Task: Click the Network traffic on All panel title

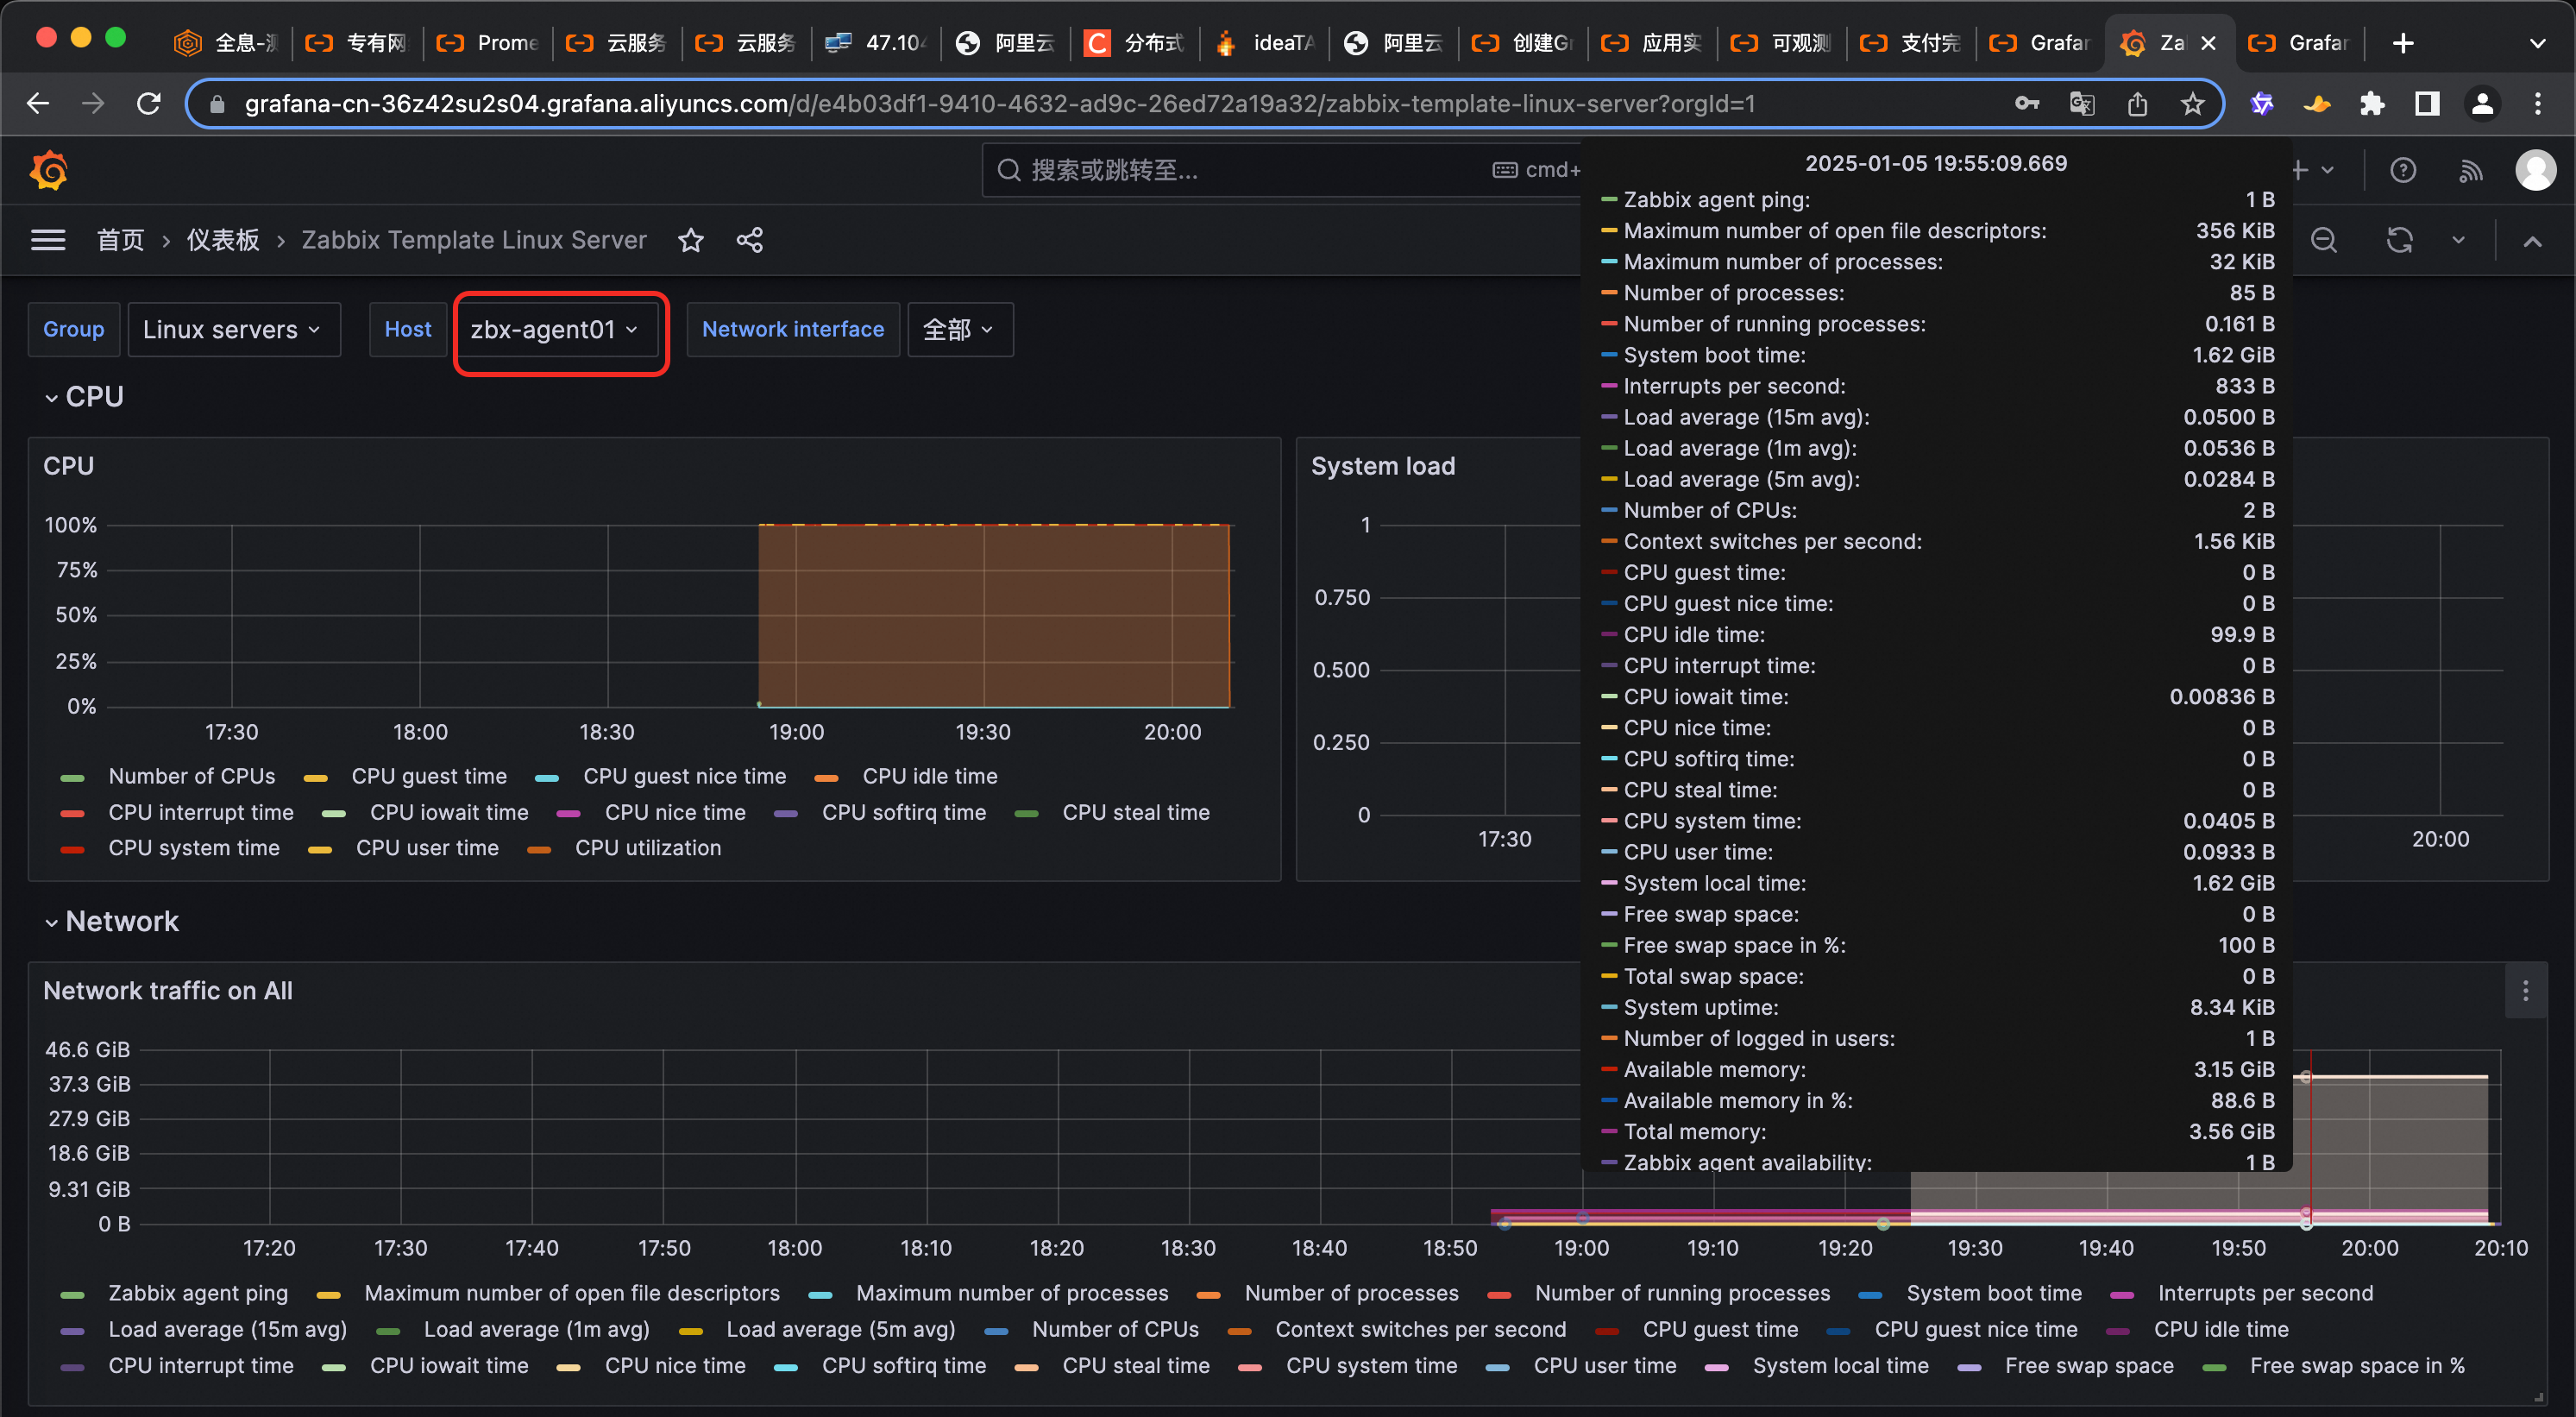Action: click(168, 990)
